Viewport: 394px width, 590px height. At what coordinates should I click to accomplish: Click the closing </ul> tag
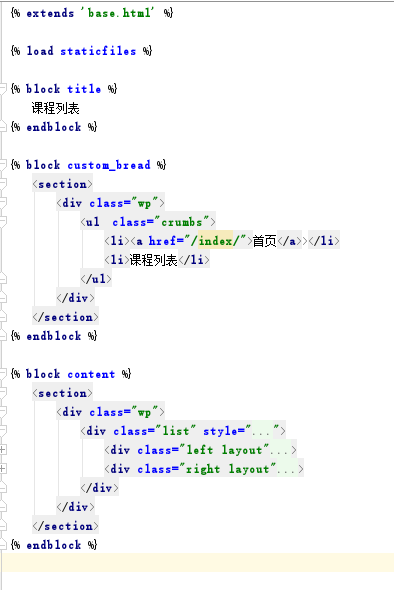point(96,279)
